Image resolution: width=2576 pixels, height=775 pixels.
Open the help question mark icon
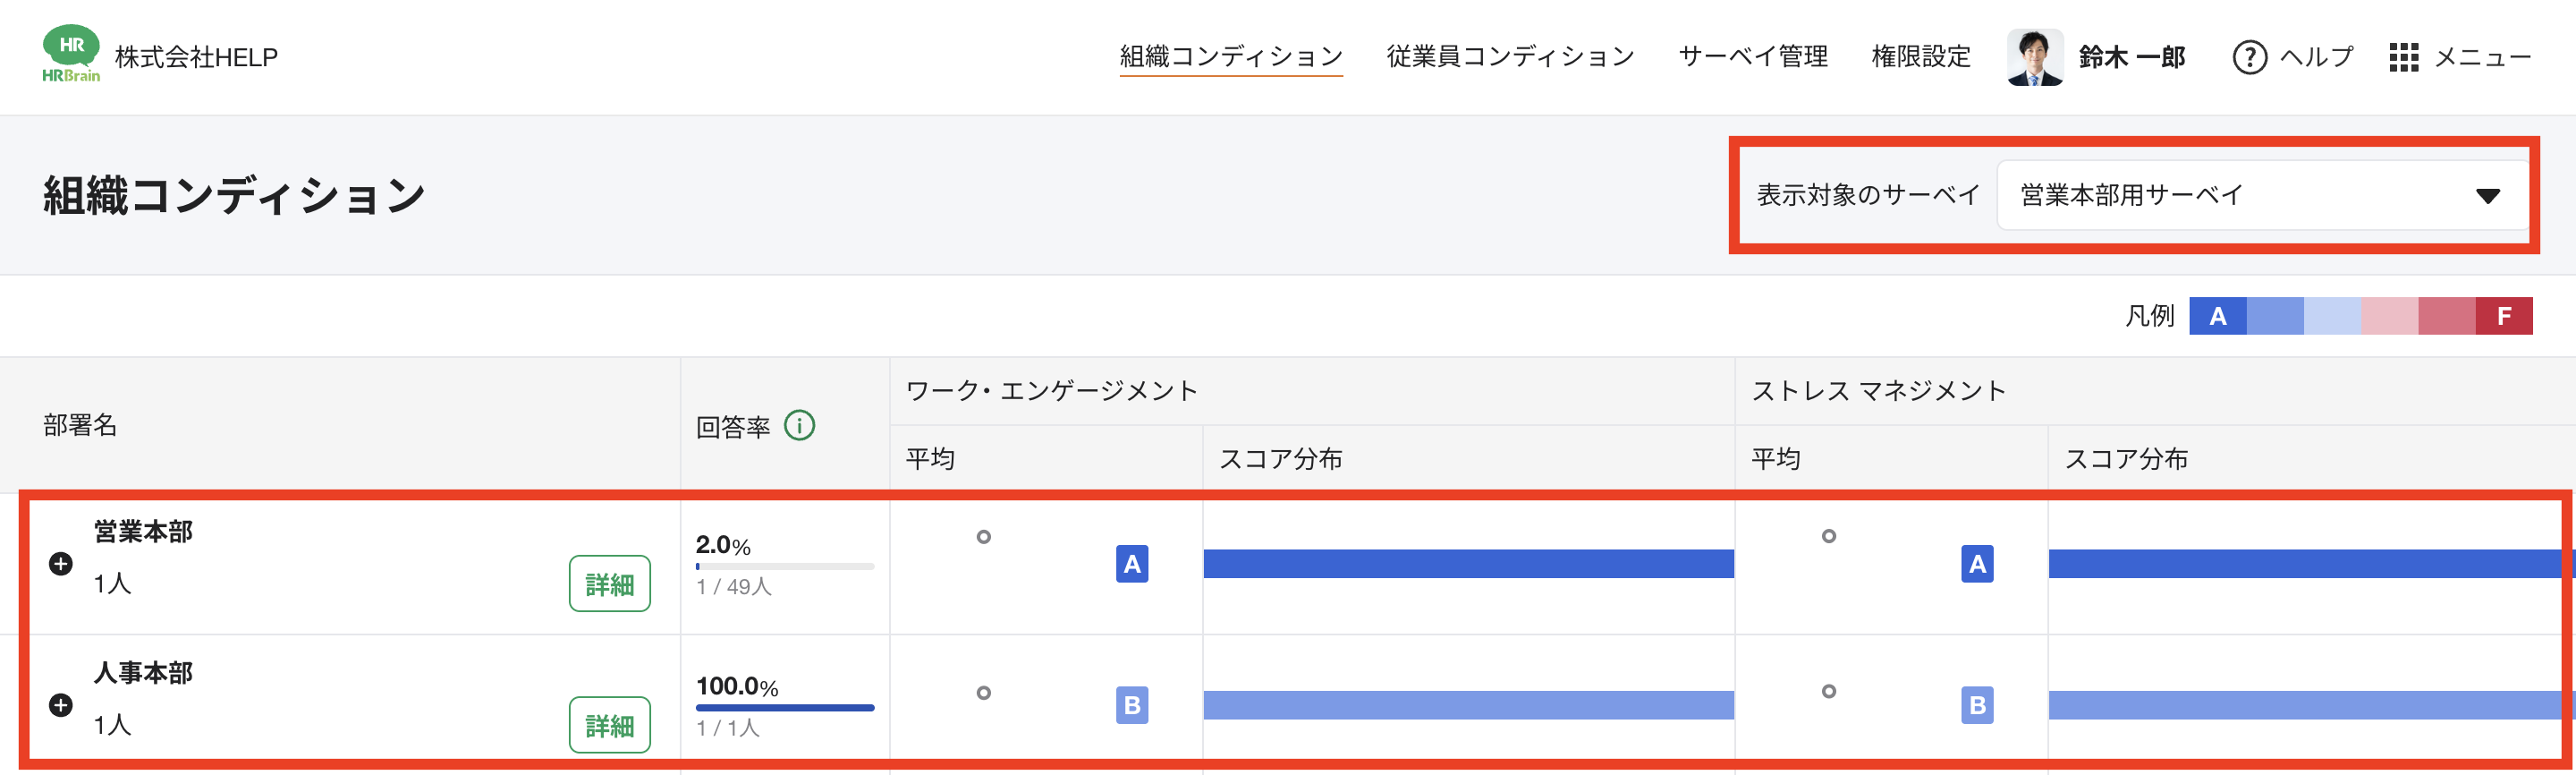(x=2249, y=57)
